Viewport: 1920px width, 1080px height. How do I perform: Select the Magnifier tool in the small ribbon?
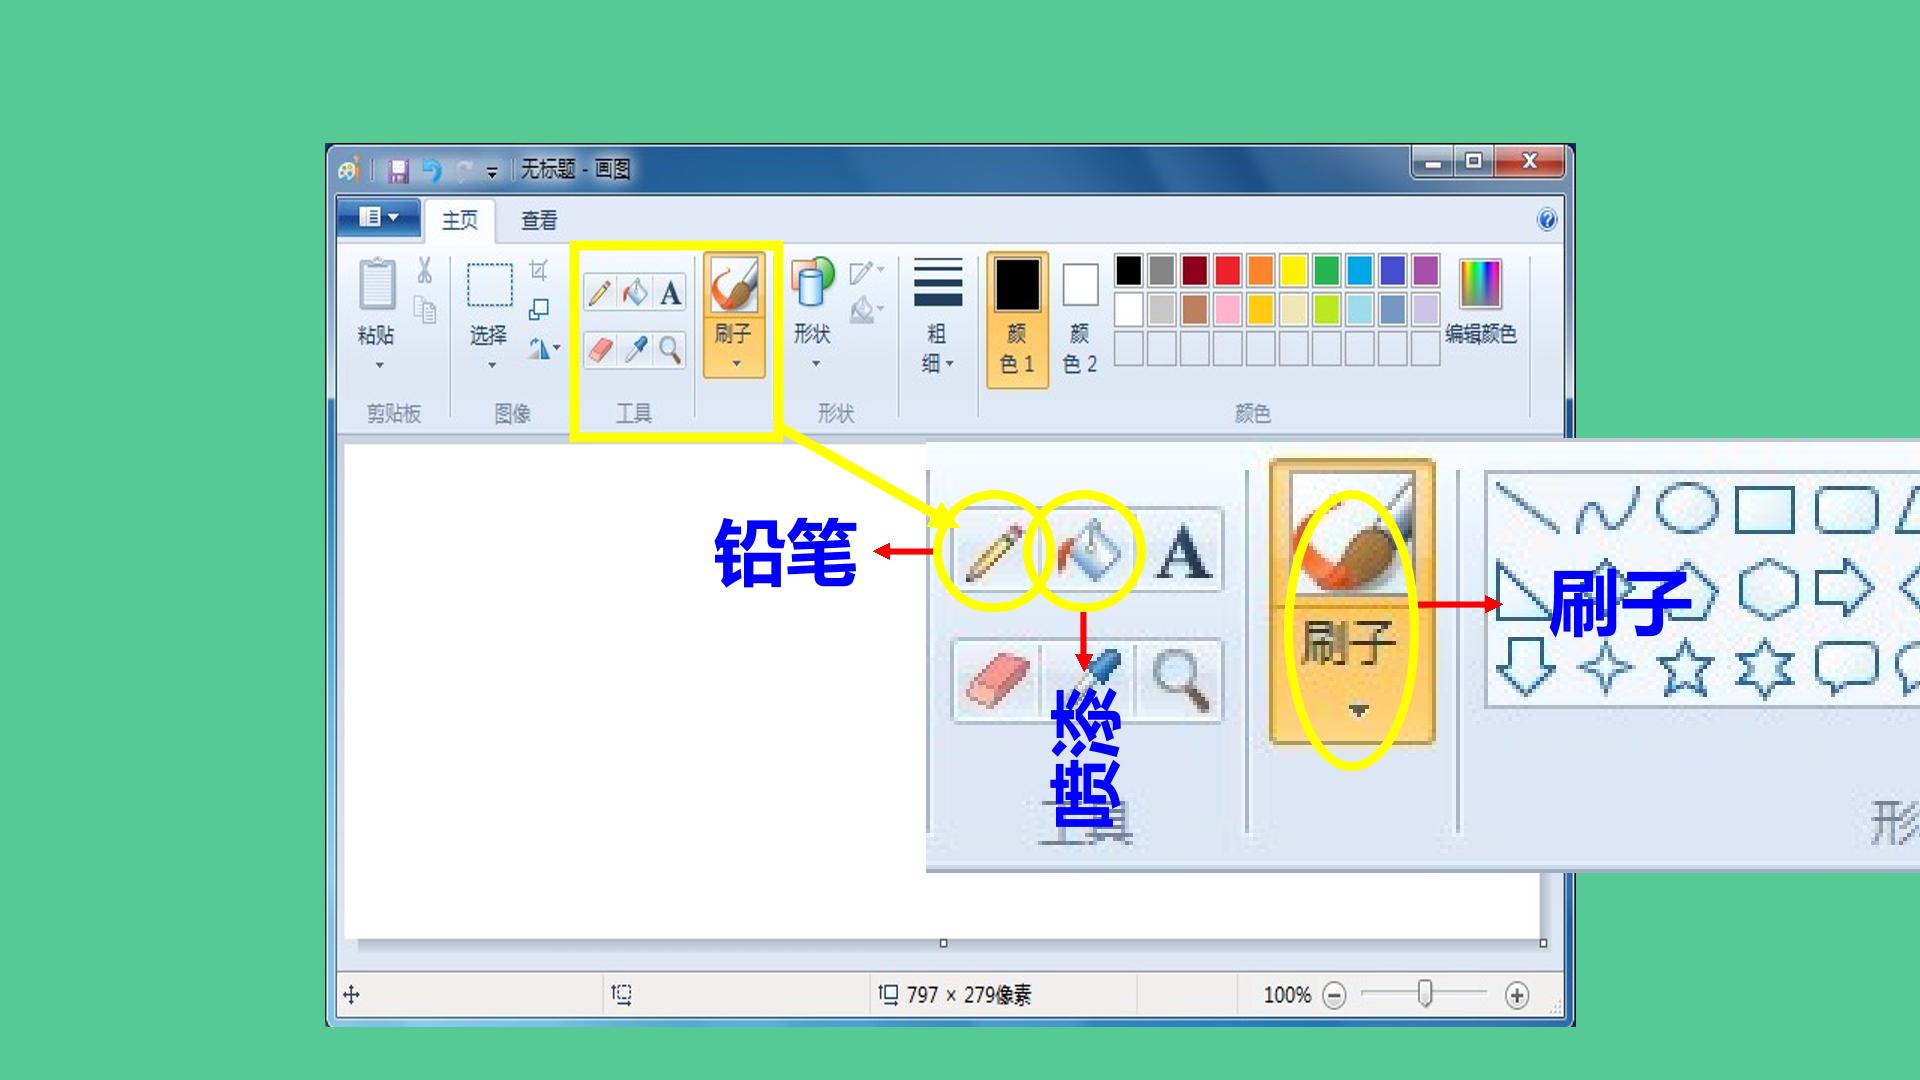coord(670,349)
